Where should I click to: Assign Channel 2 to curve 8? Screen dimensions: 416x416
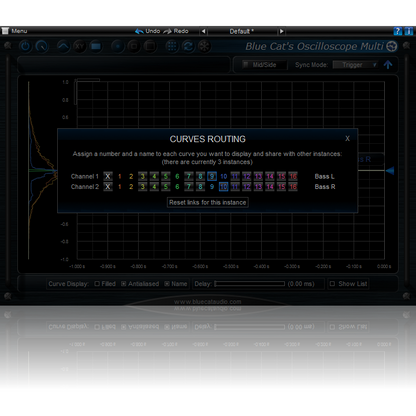[200, 187]
